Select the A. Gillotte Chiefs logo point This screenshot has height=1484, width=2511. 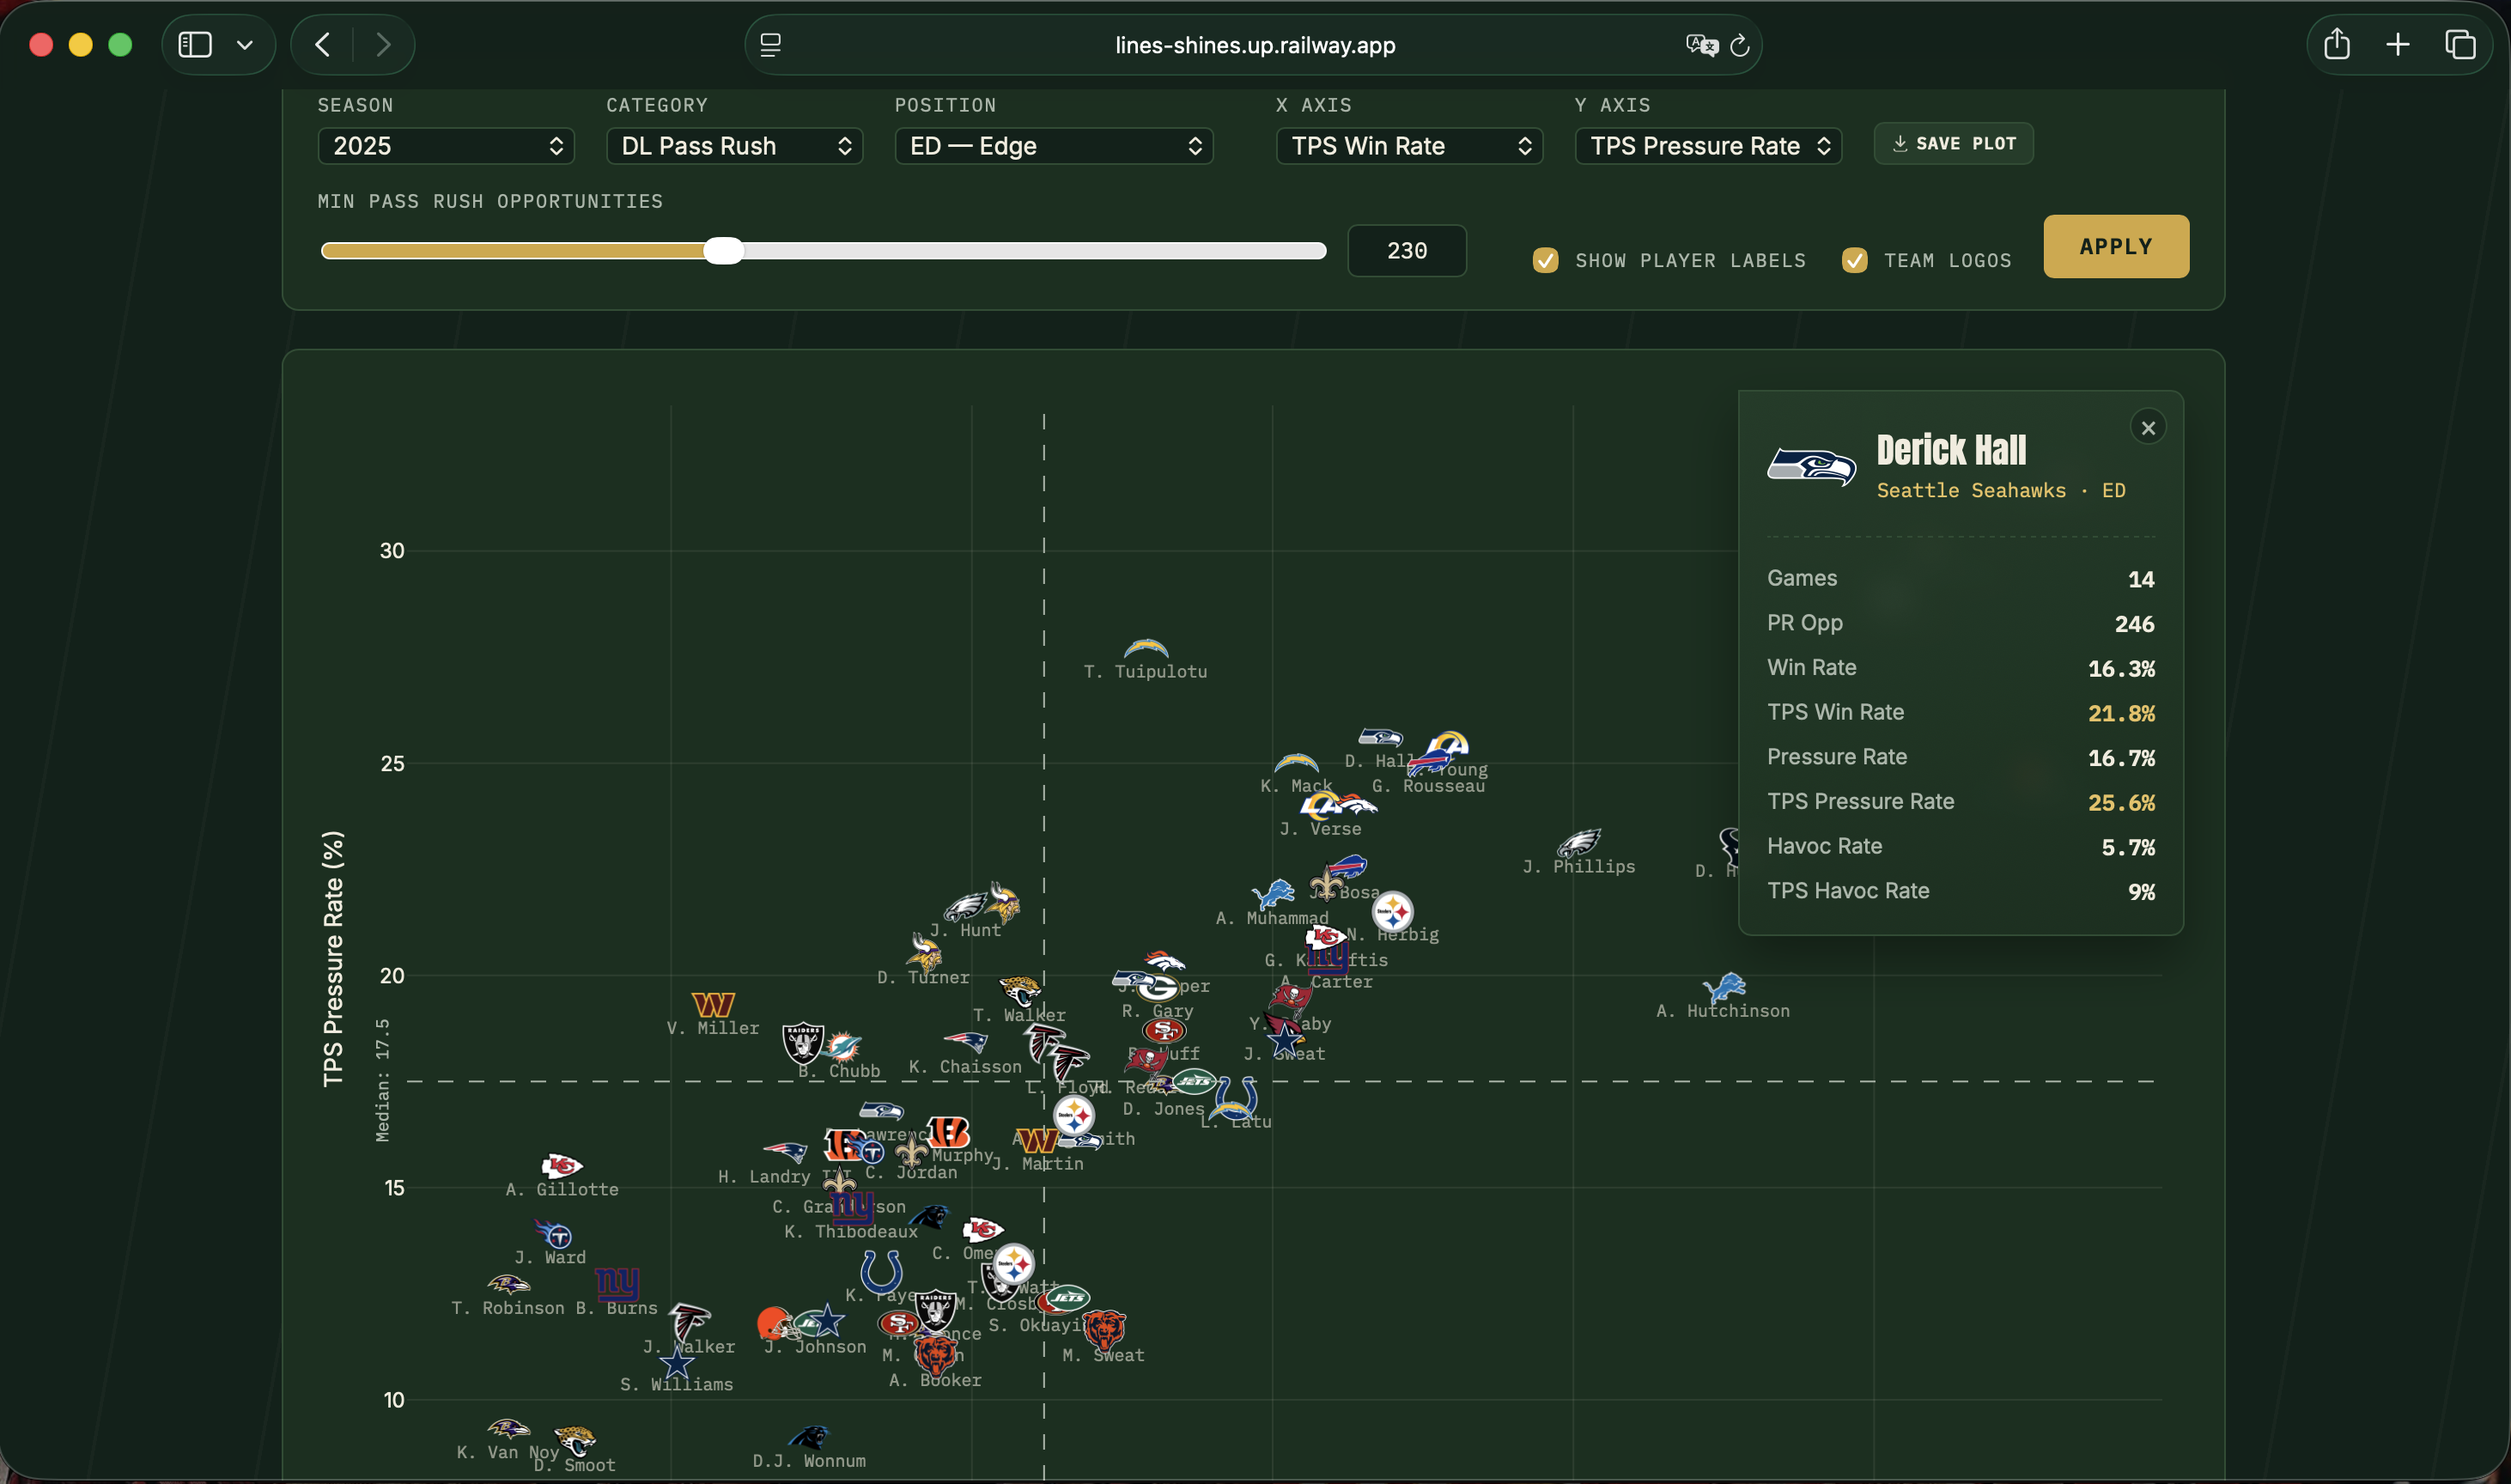(x=562, y=1166)
